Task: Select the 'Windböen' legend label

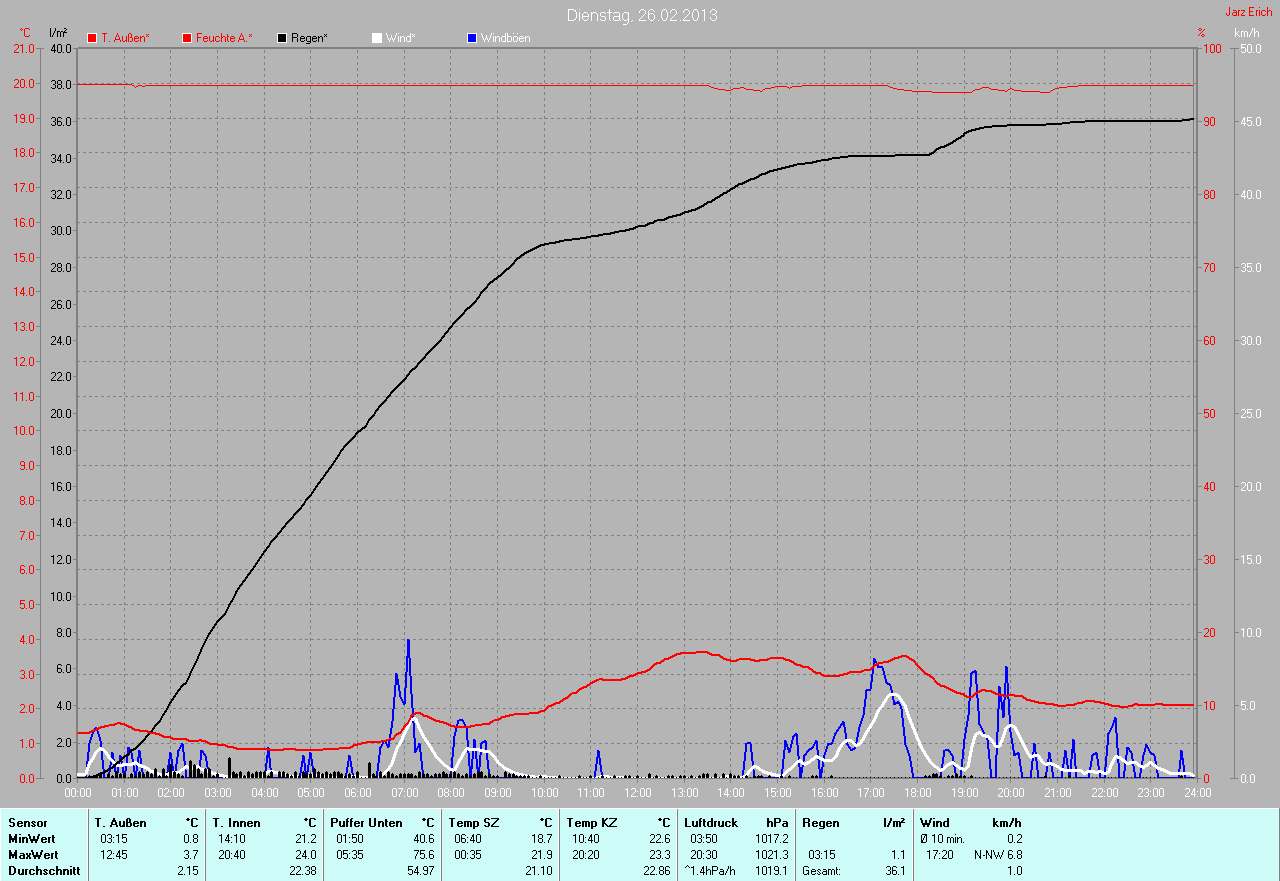Action: click(506, 38)
